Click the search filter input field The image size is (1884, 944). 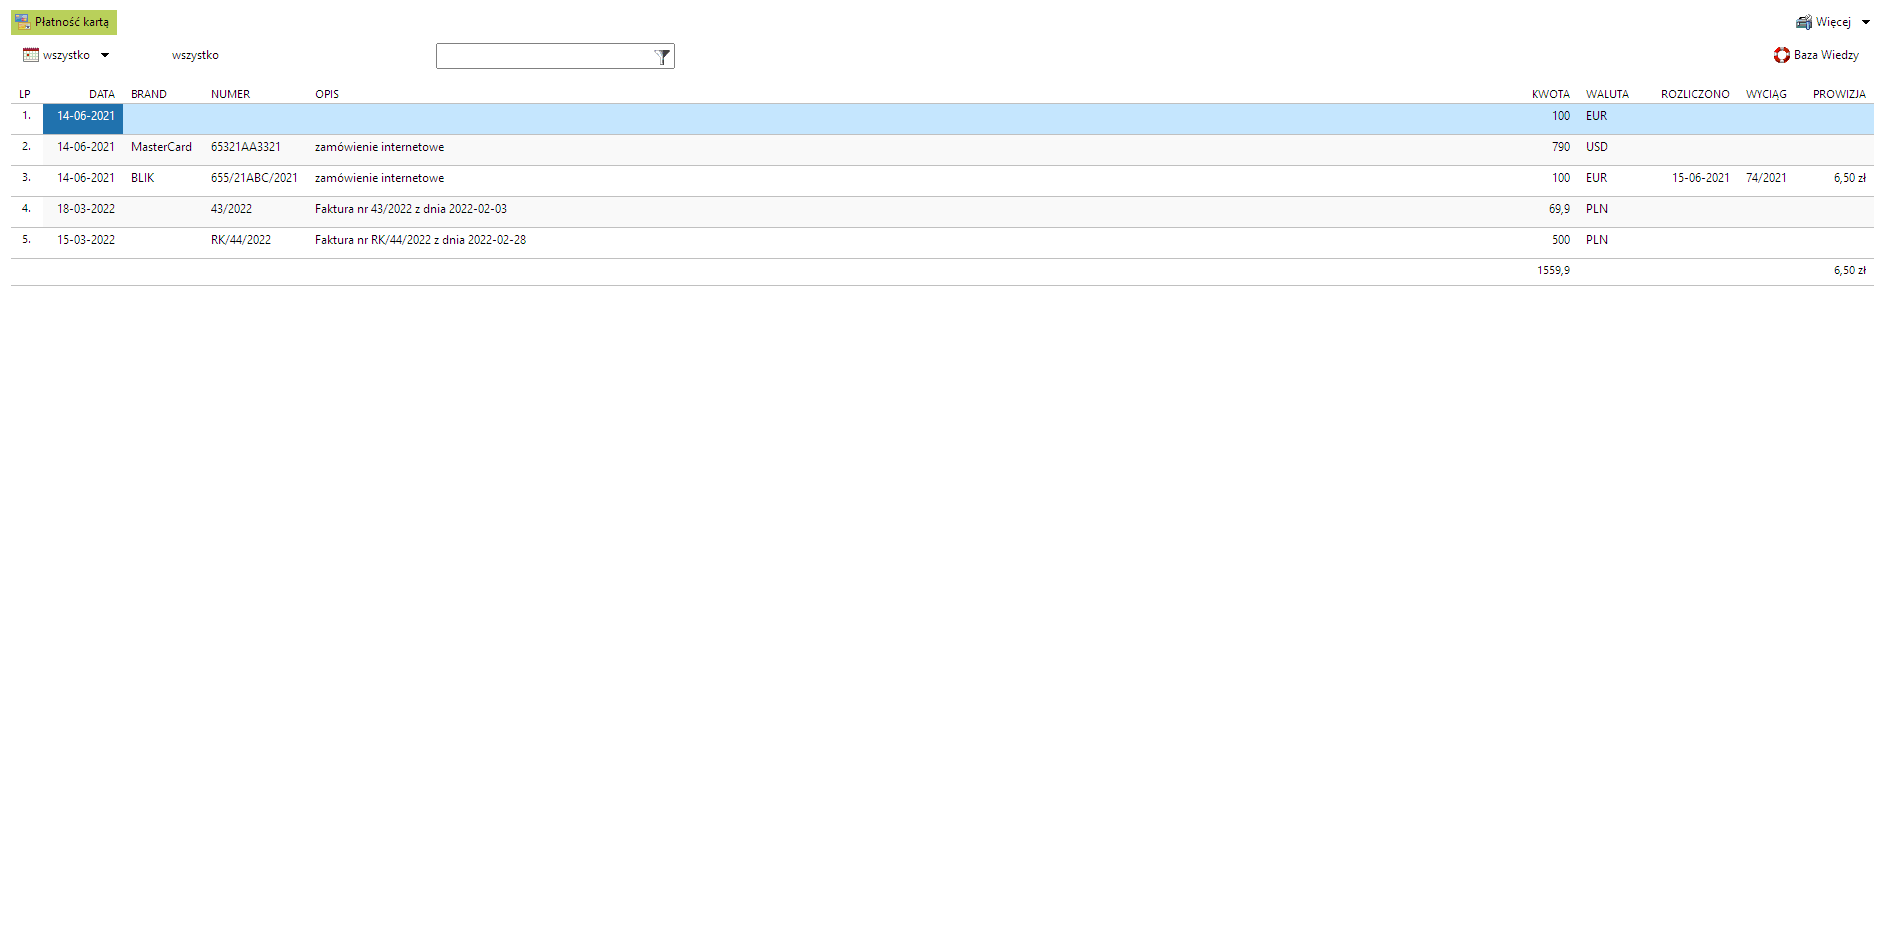click(x=544, y=57)
